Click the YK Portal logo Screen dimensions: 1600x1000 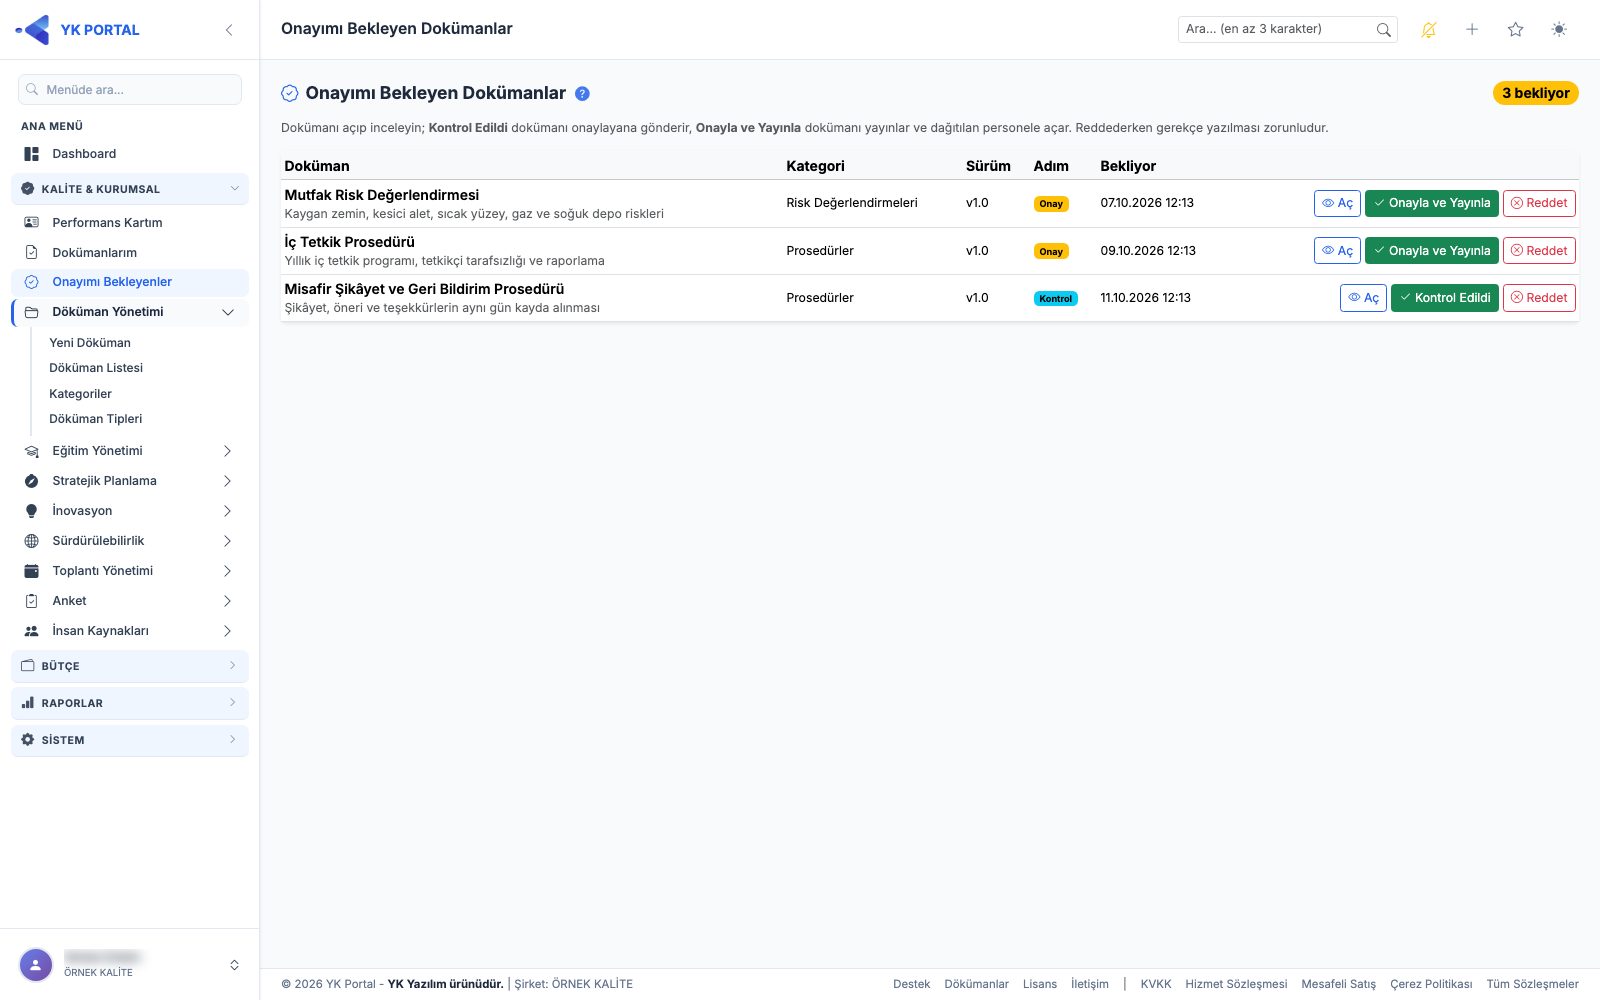click(x=78, y=30)
